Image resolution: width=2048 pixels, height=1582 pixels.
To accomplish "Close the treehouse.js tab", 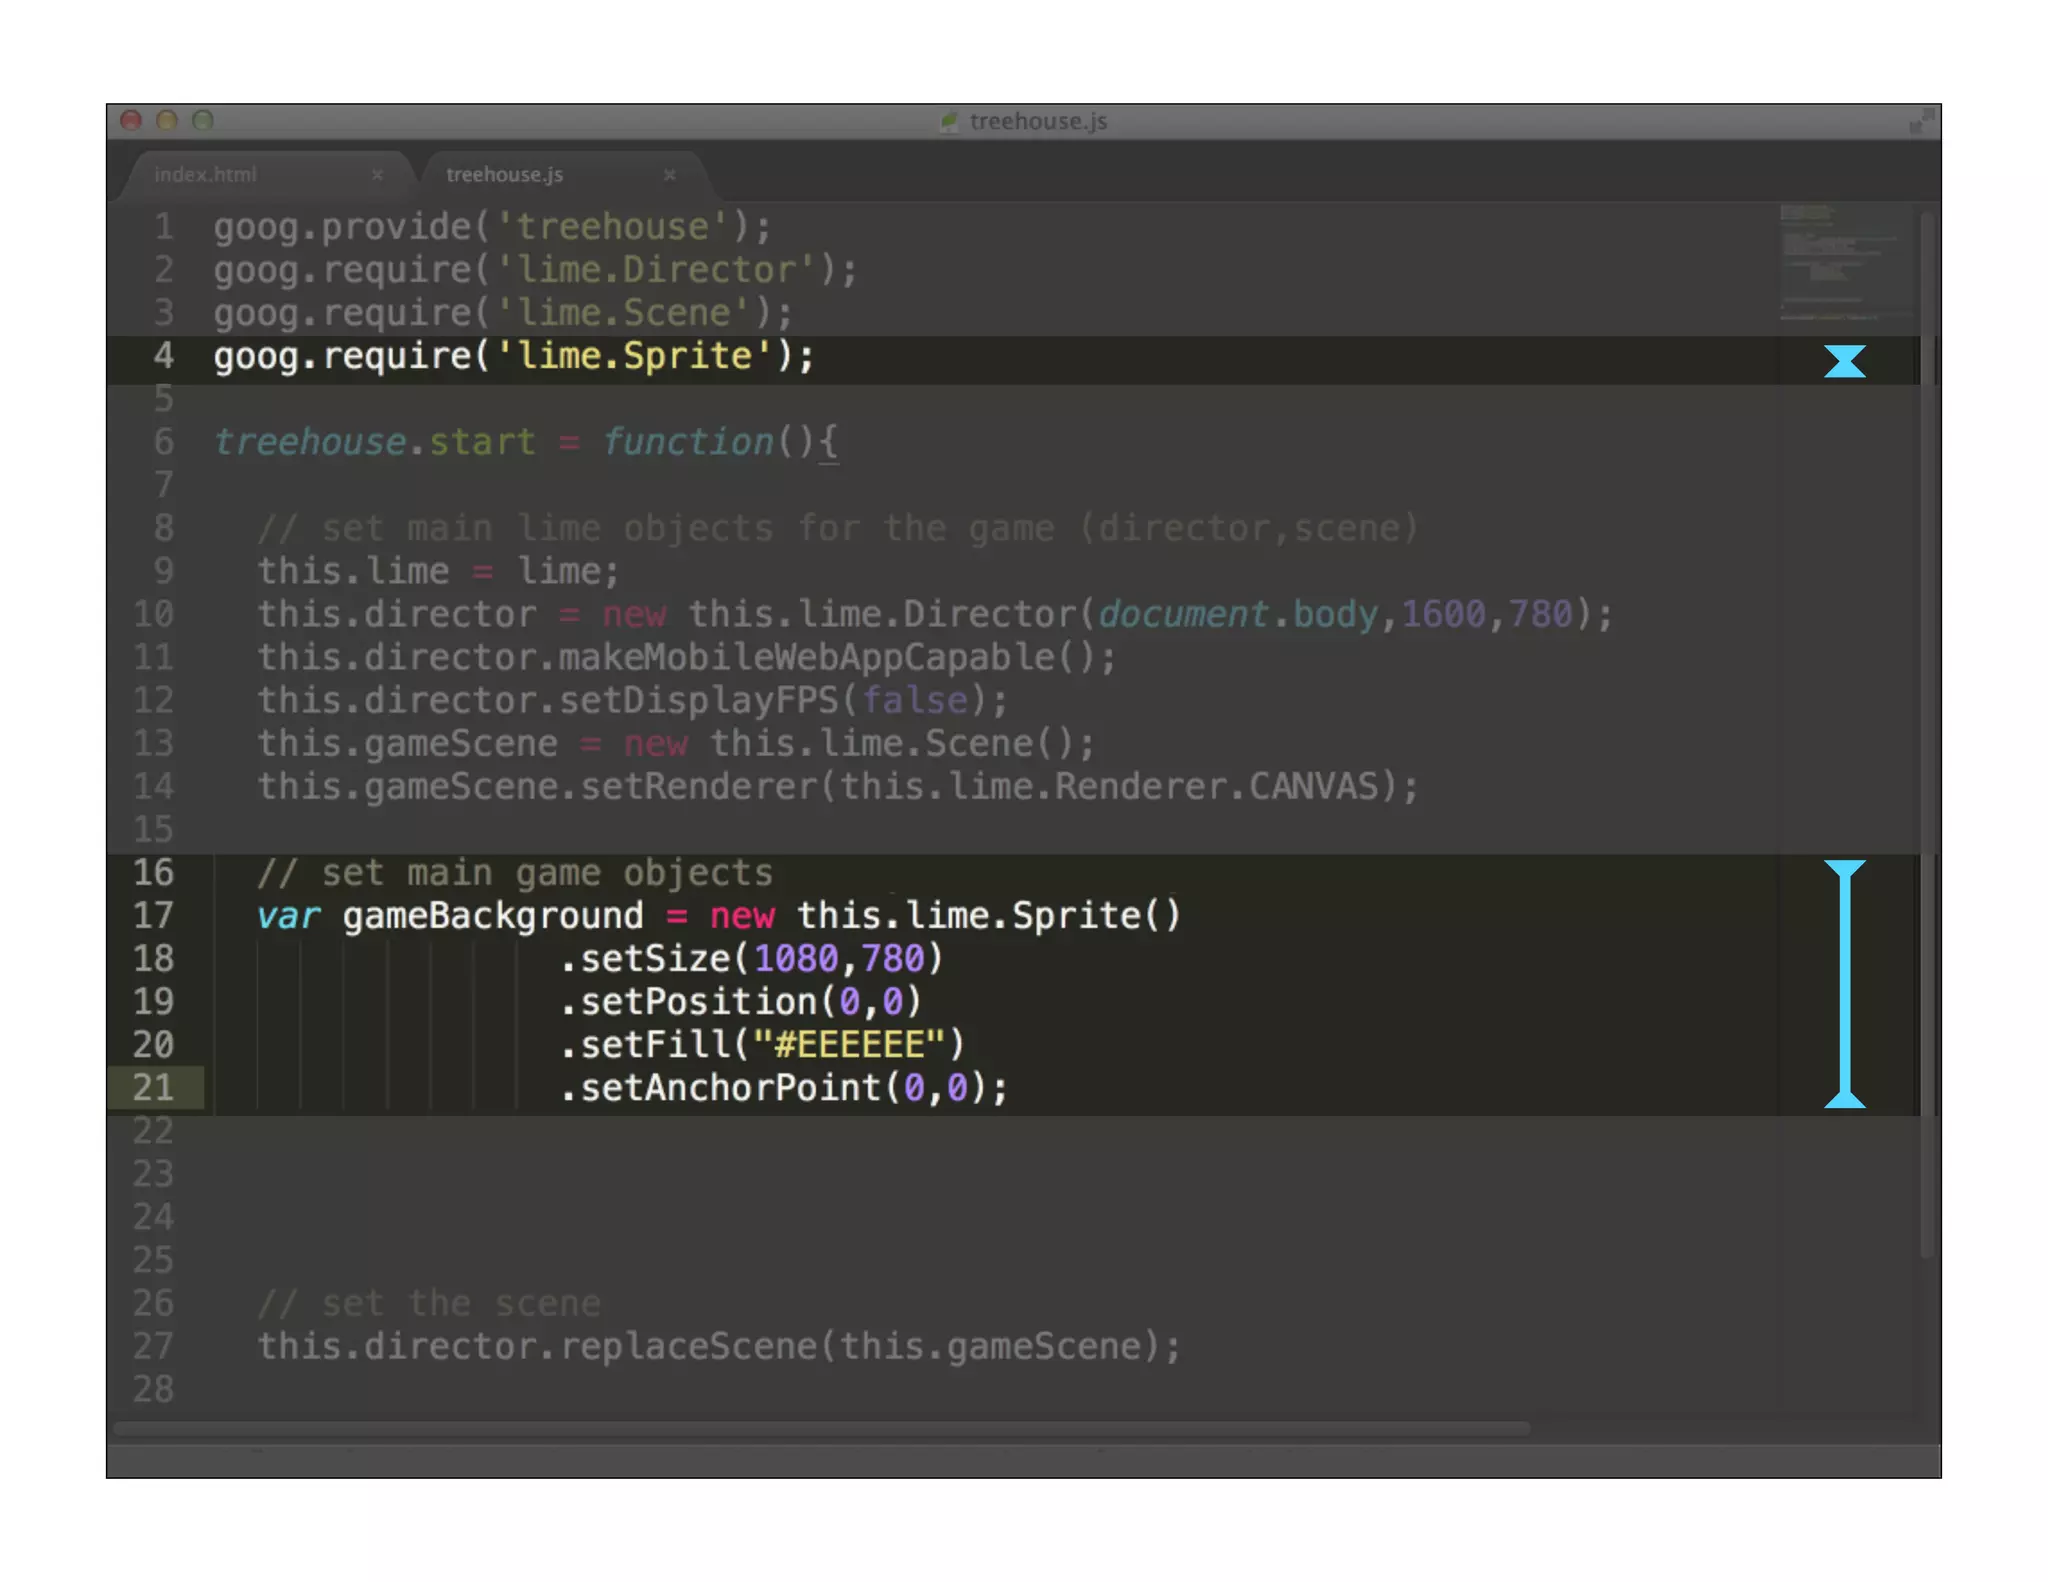I will (669, 174).
